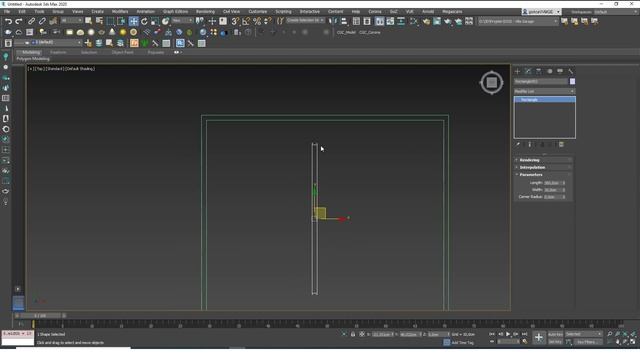Create a Sphere primitive icon
Screen dimensions: 640x360
click(x=91, y=32)
